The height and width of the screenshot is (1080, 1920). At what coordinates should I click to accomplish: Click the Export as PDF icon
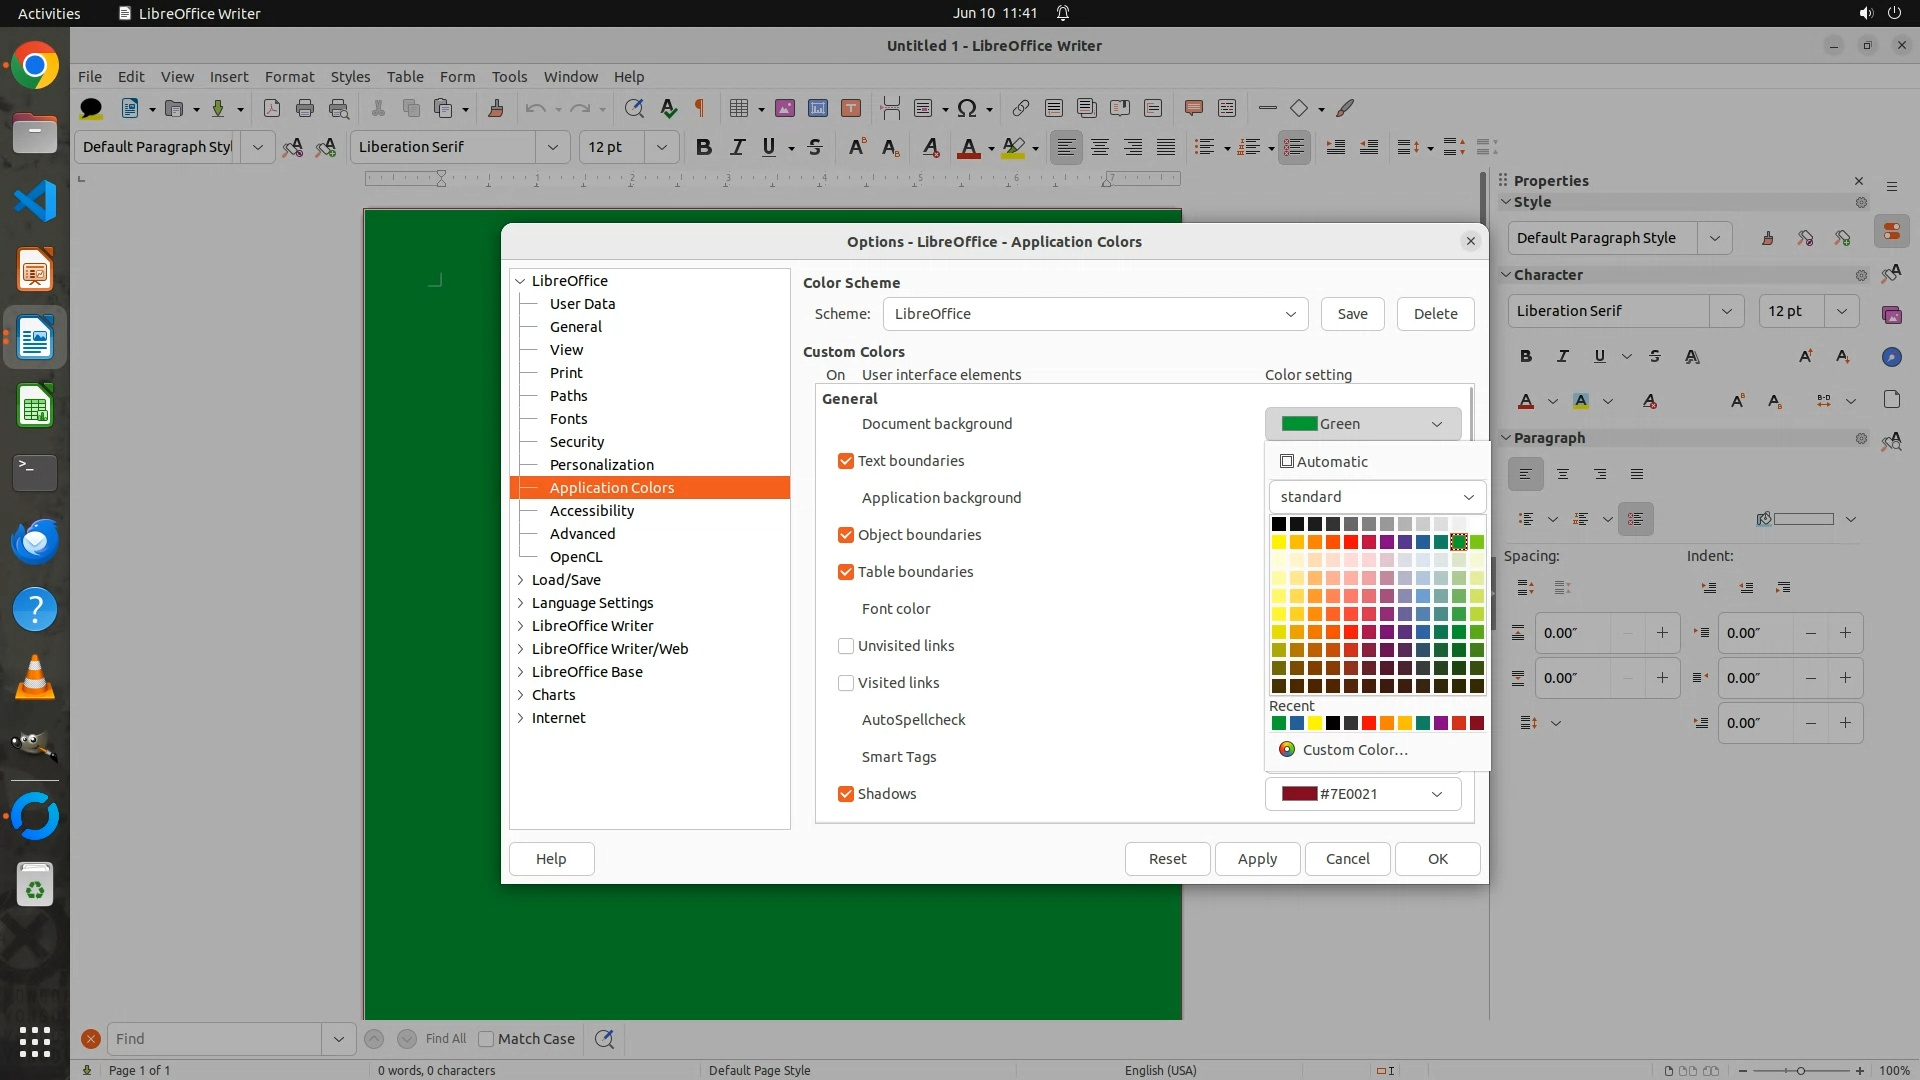271,108
